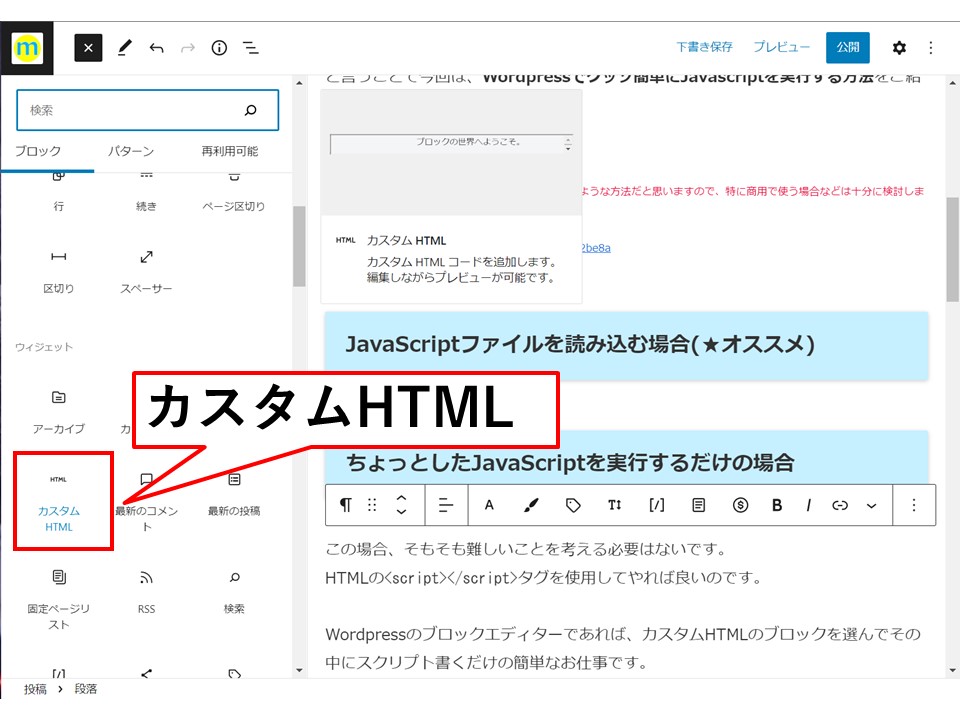The width and height of the screenshot is (960, 720).
Task: Click inserter panel scroll down arrow
Action: 299,670
